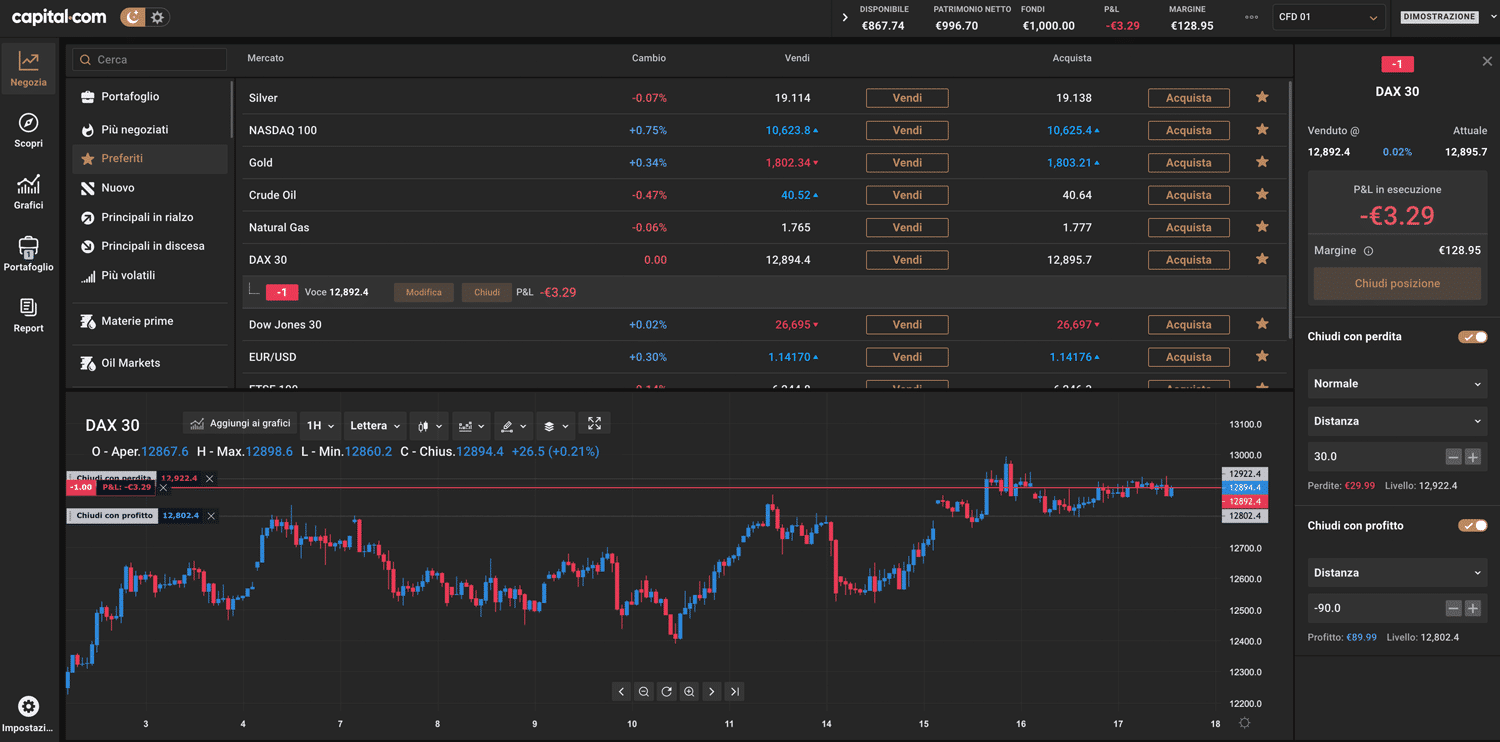Click Vendi button for Gold
Screen dimensions: 1500x742
tap(907, 163)
